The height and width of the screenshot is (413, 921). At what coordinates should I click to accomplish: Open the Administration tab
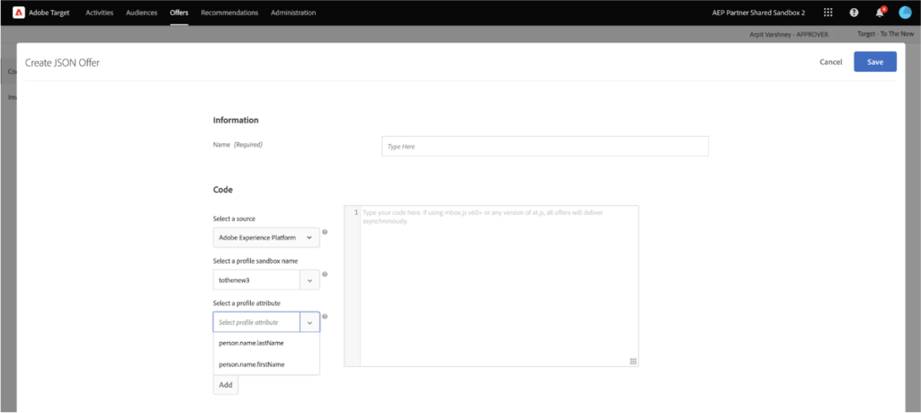coord(293,12)
